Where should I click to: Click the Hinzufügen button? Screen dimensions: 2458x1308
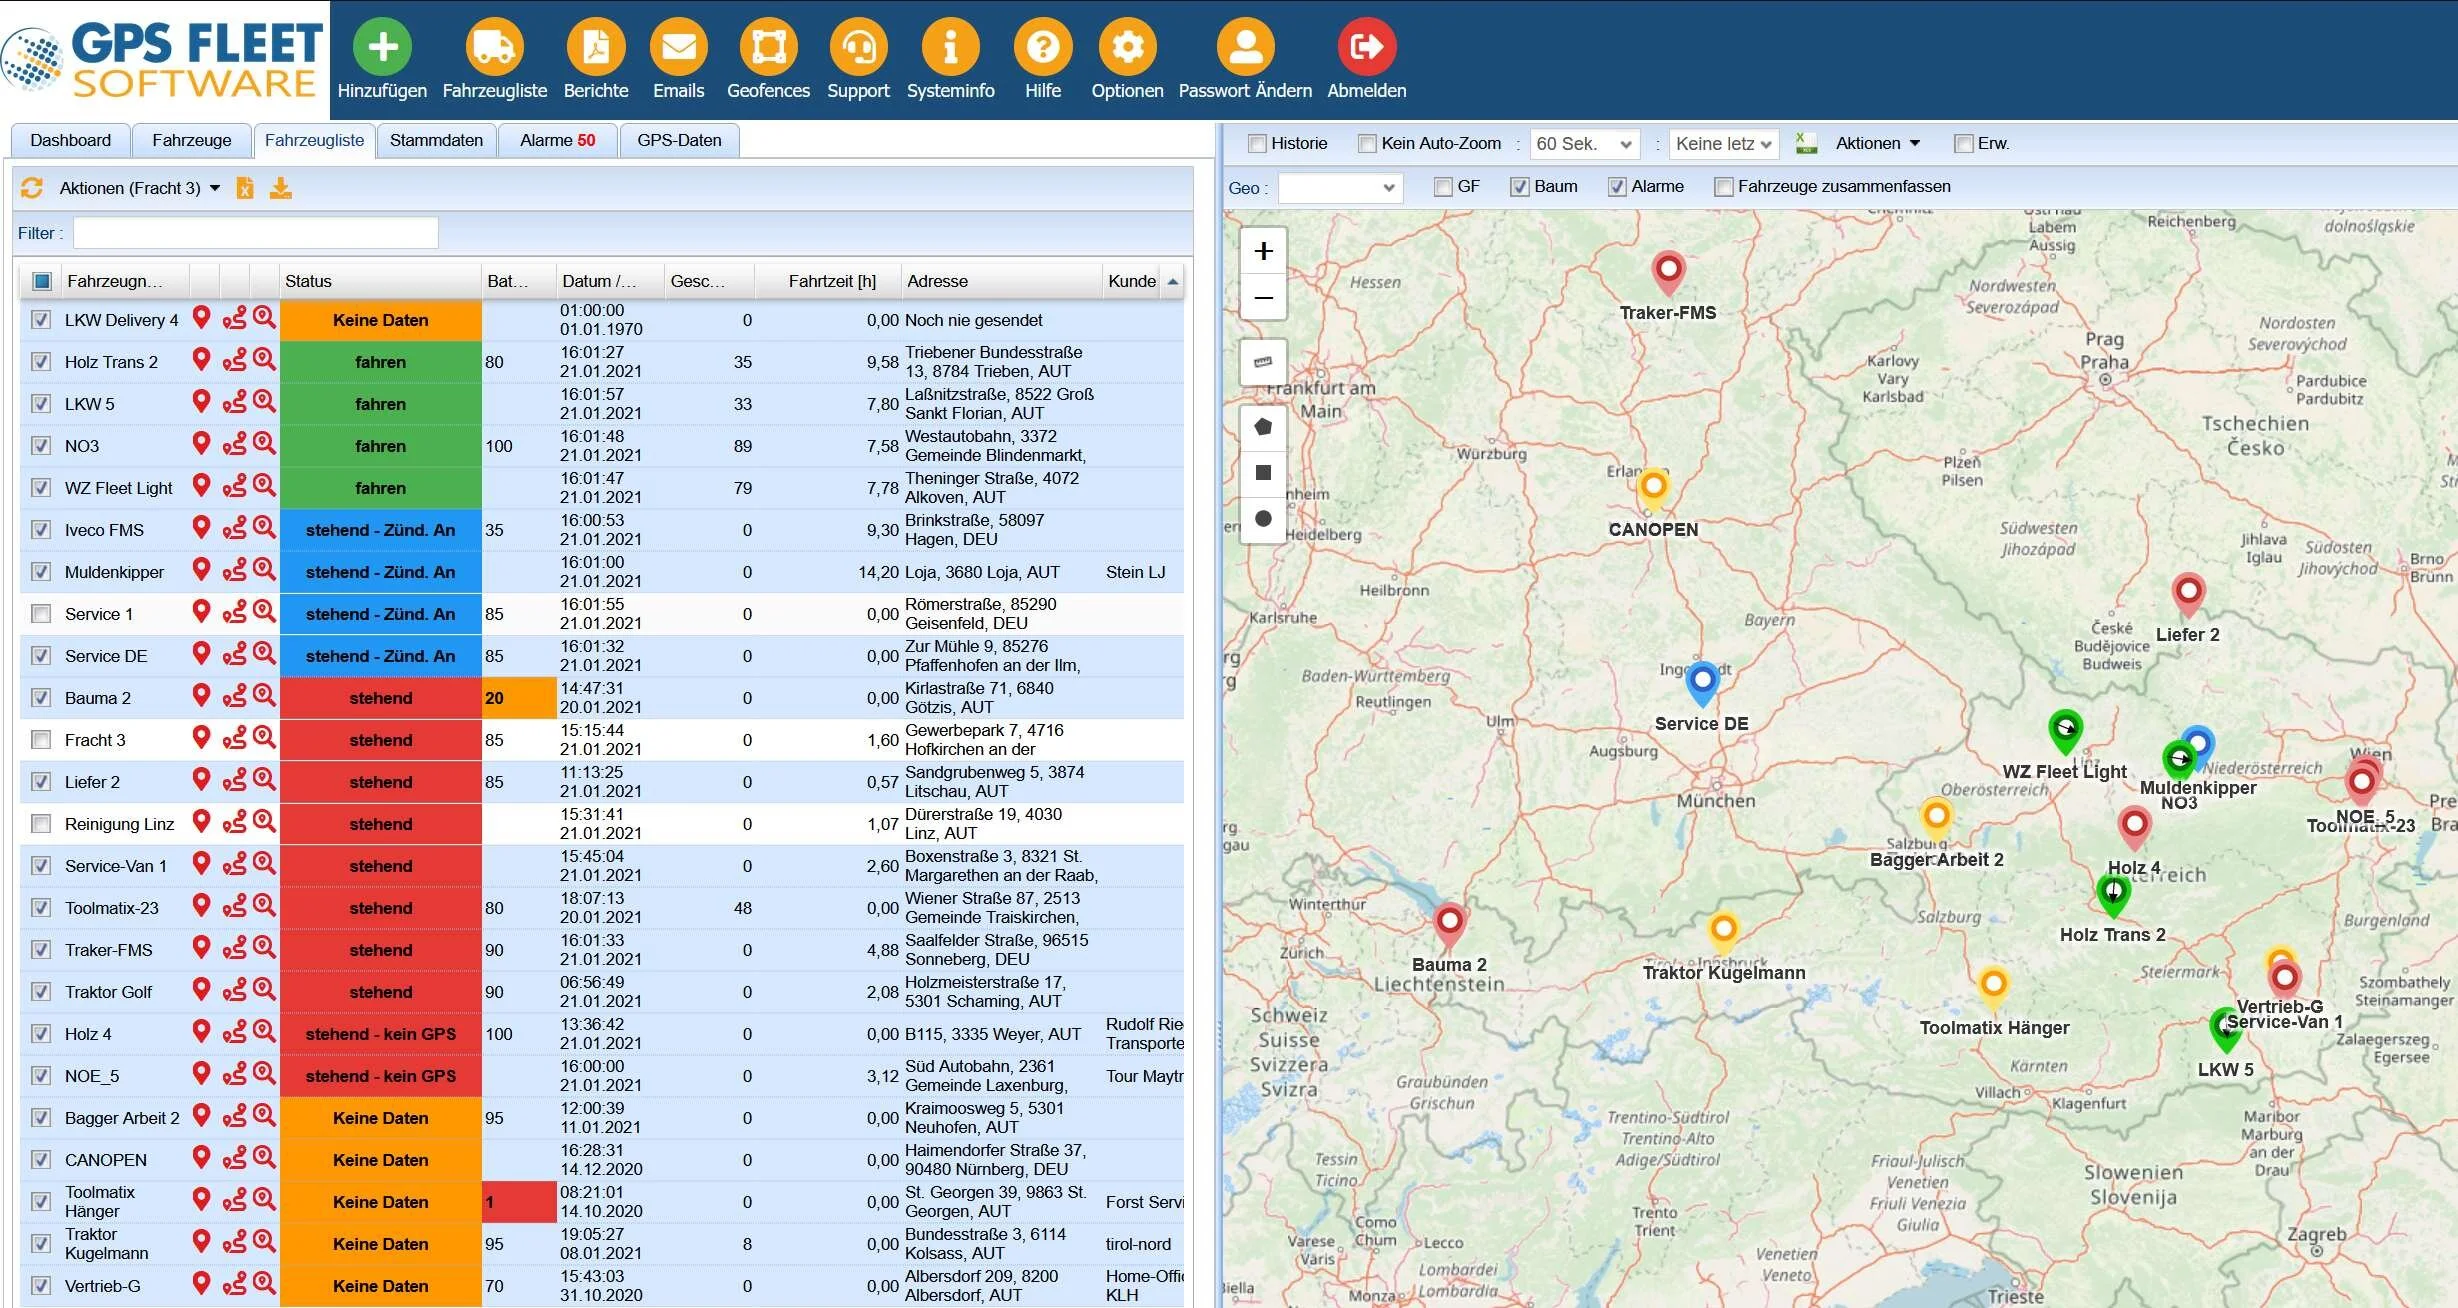[x=382, y=46]
